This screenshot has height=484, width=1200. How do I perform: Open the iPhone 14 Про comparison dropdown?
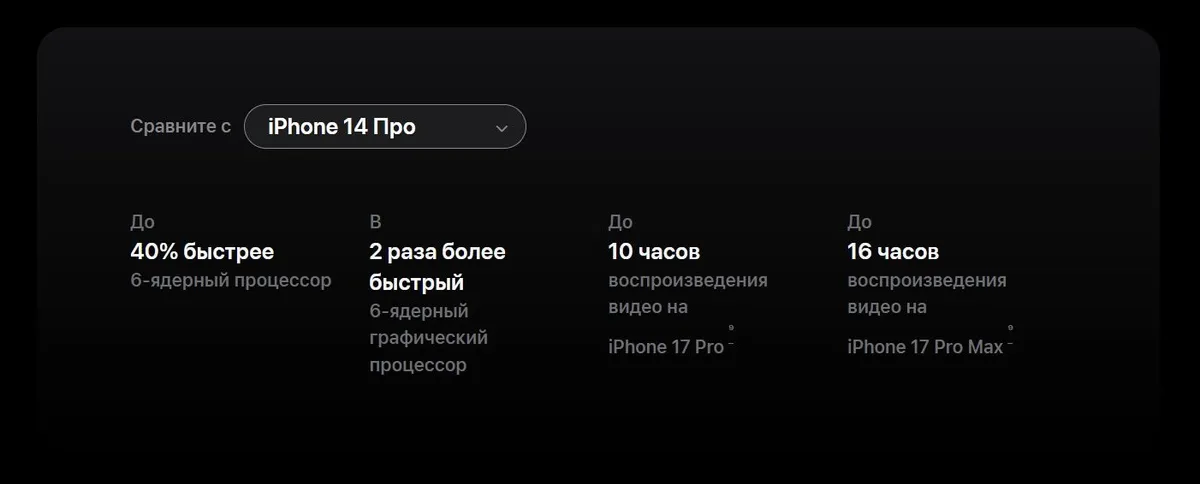tap(385, 127)
